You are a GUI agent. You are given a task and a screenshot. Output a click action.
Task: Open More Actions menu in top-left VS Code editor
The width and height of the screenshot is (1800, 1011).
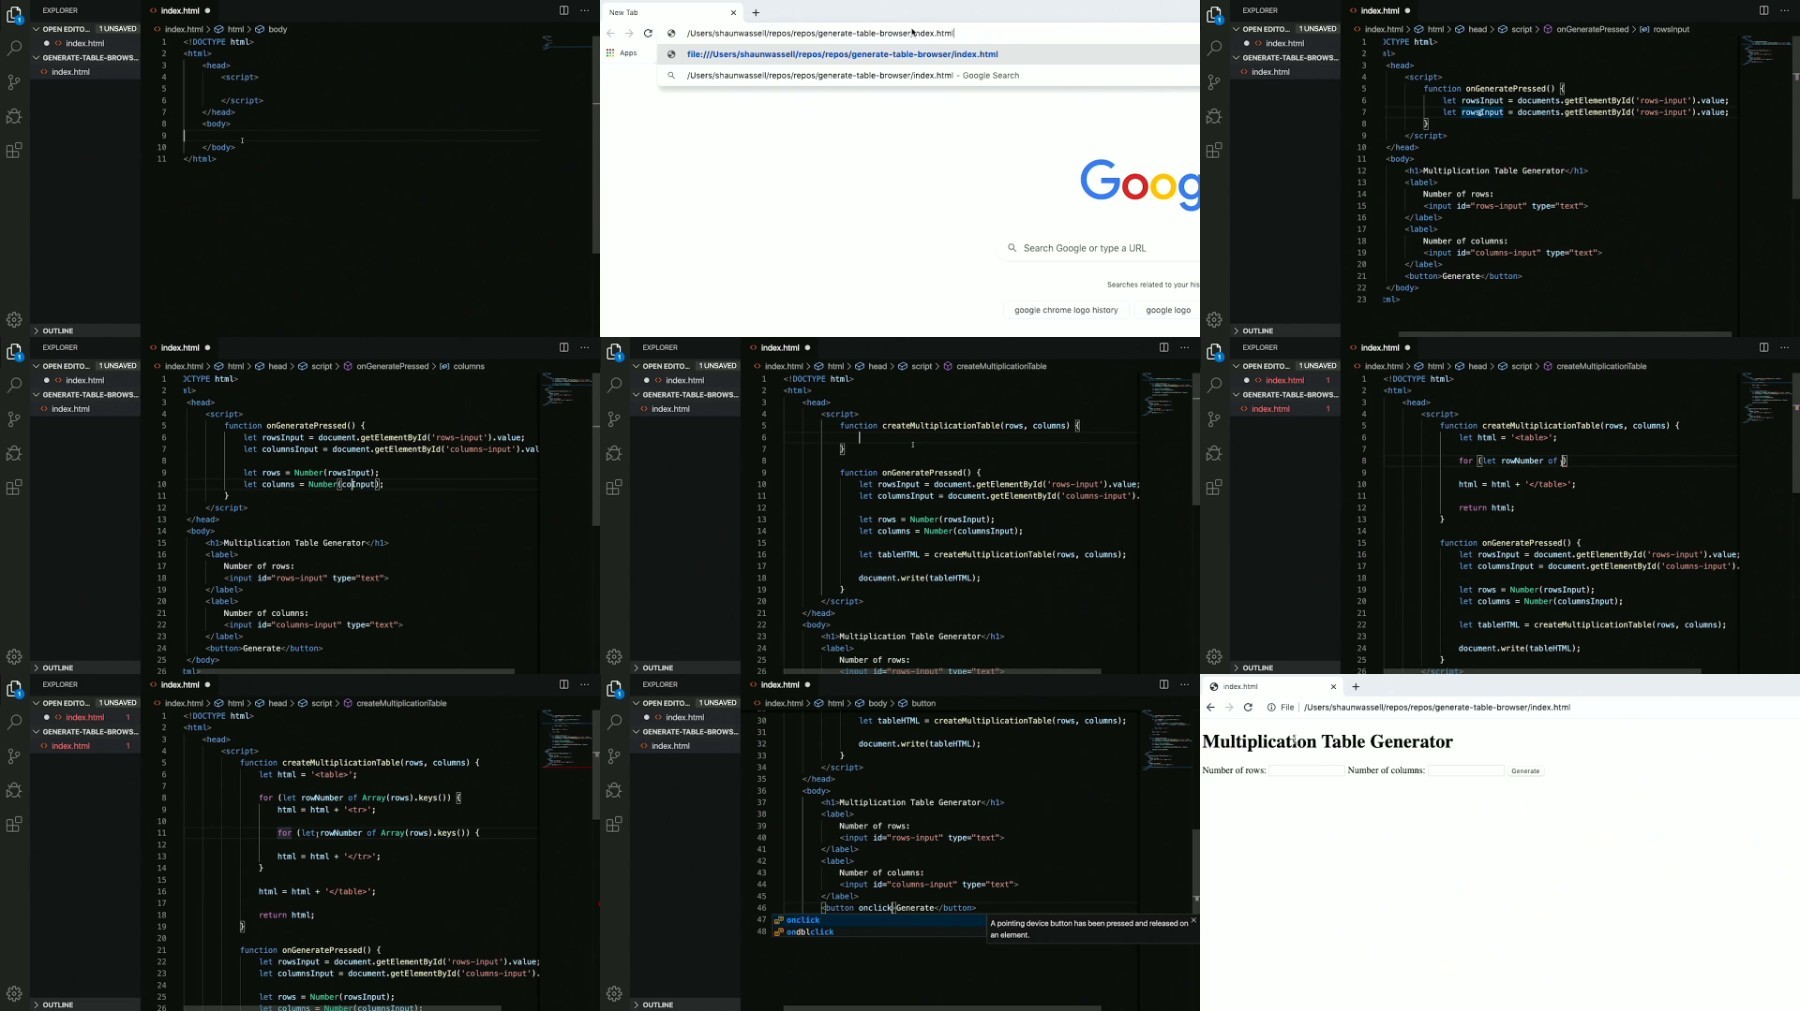tap(585, 11)
